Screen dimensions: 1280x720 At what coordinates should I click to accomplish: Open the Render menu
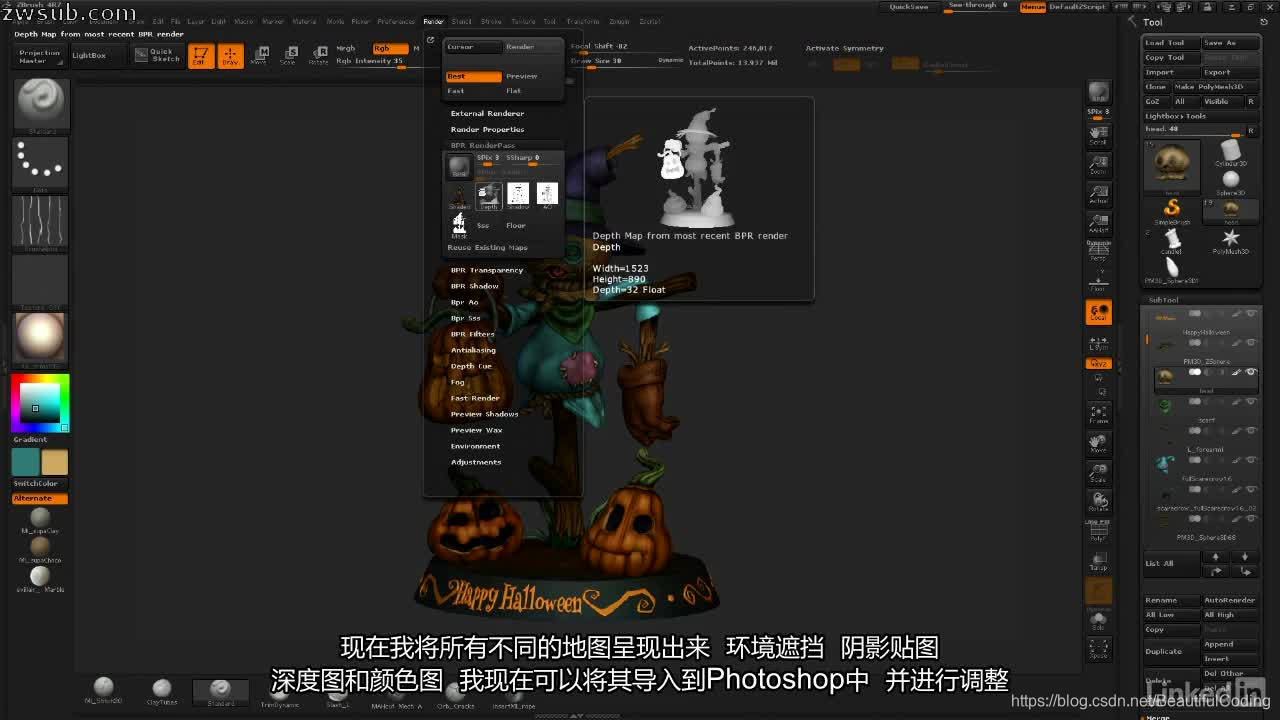click(x=433, y=21)
